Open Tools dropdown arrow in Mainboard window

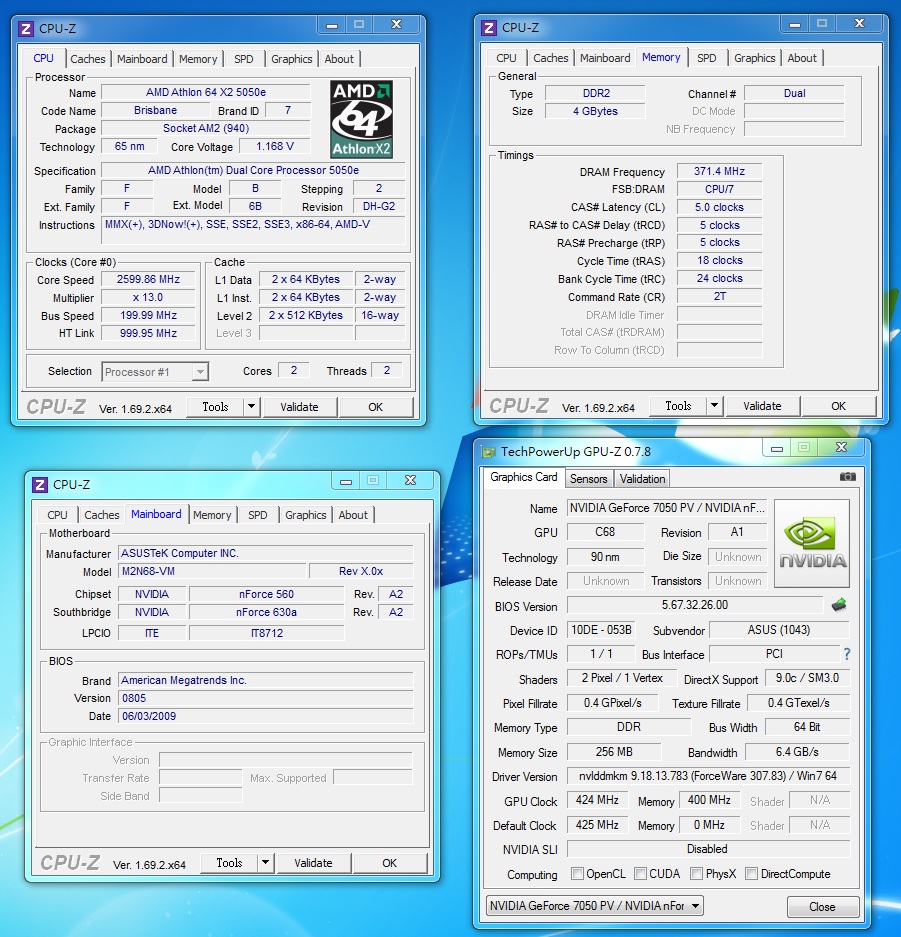265,863
